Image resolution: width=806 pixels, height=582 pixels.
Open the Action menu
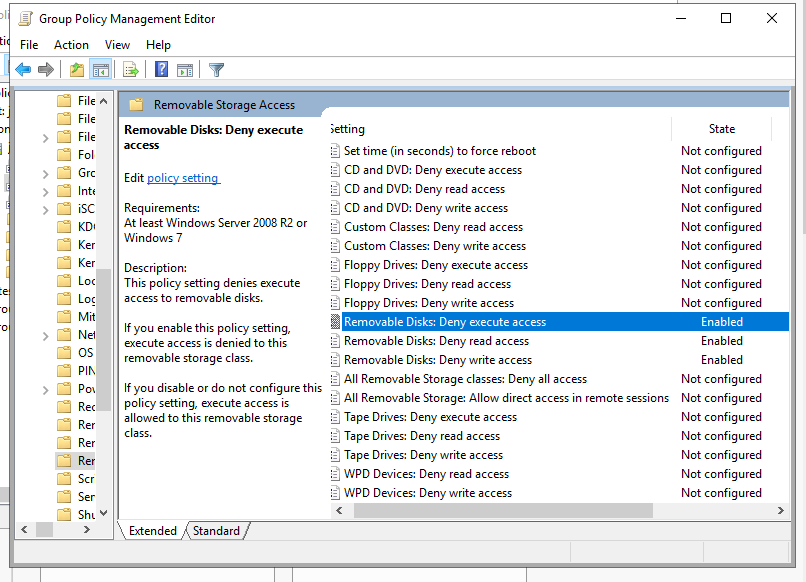71,45
